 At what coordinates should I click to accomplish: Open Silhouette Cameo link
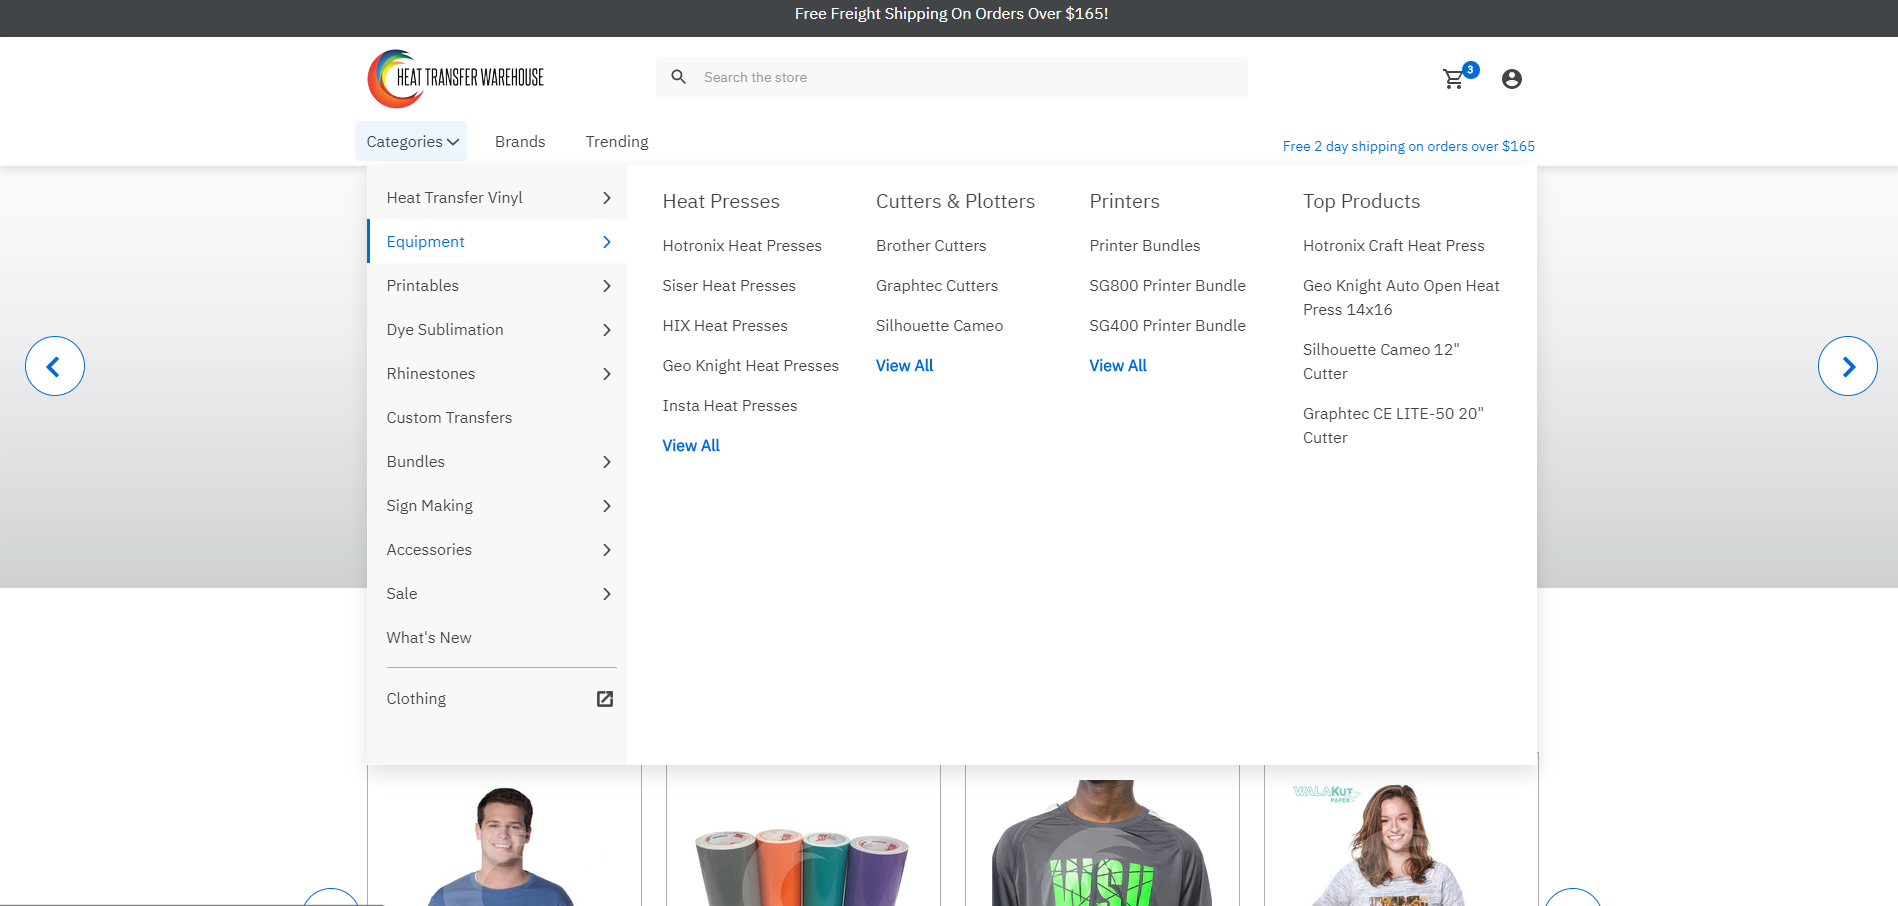(939, 326)
